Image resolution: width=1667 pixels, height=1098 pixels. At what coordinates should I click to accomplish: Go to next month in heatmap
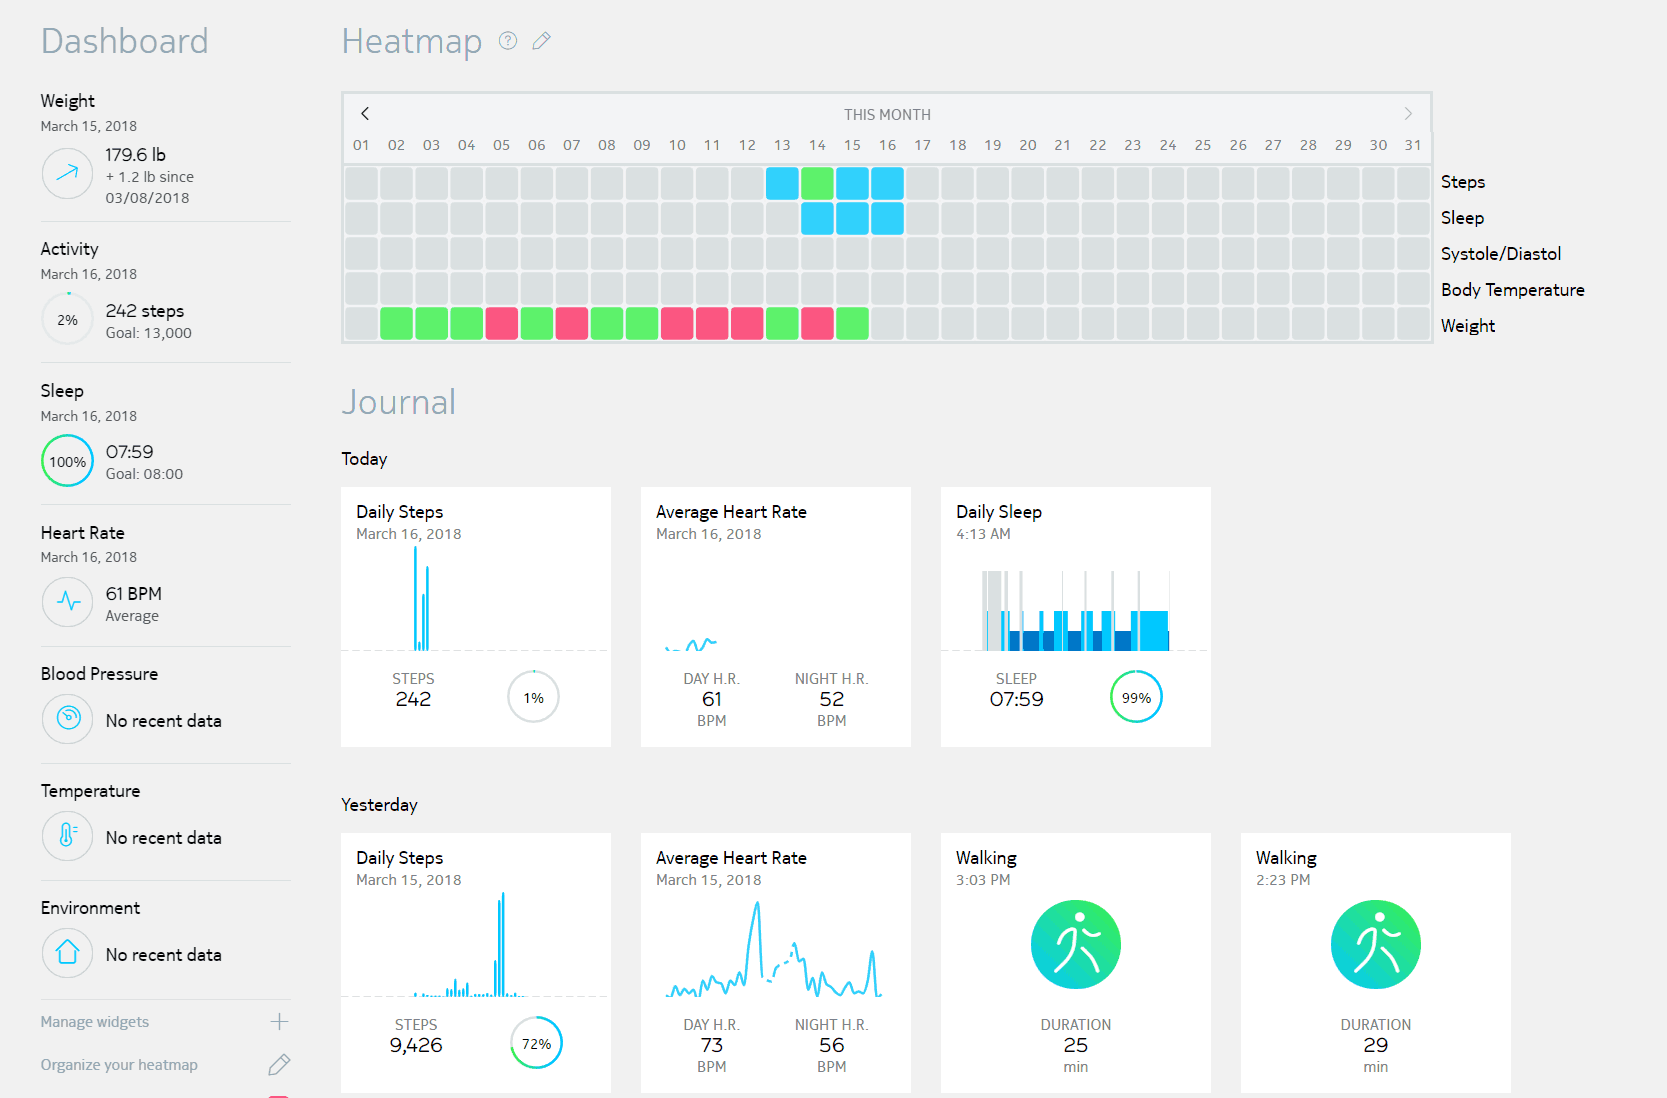coord(1408,114)
